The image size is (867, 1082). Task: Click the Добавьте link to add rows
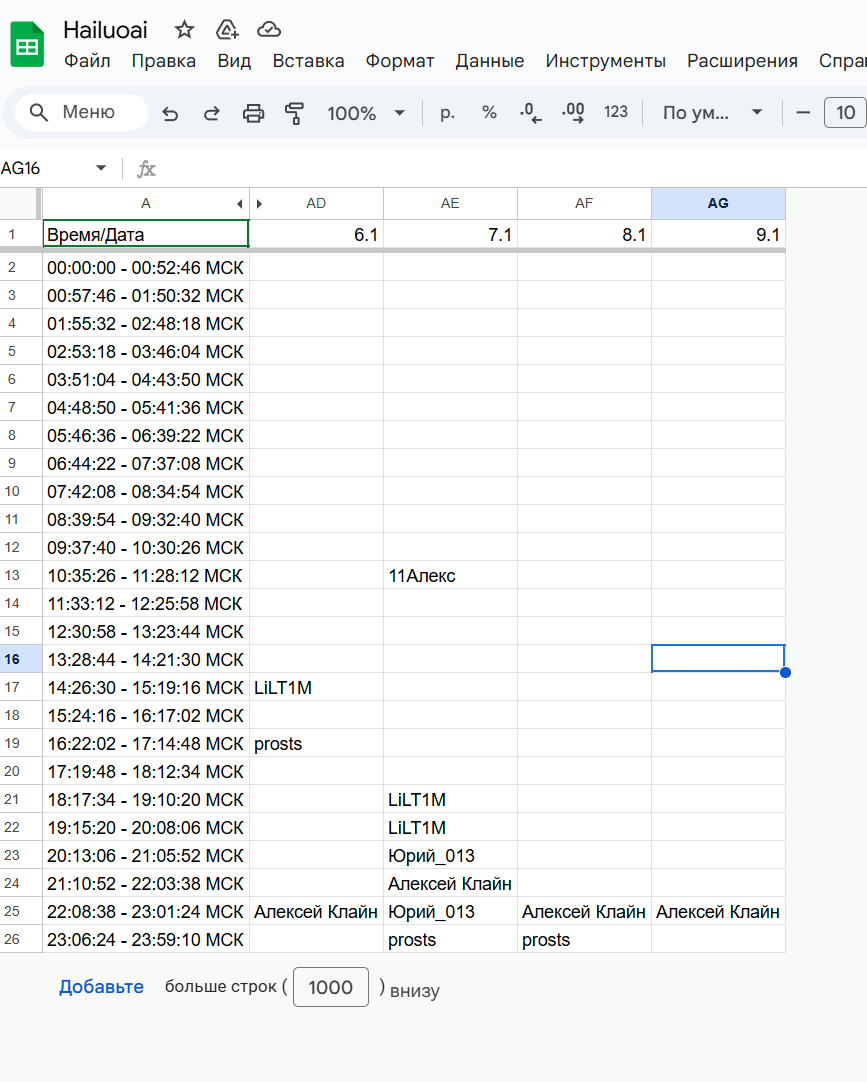tap(101, 987)
